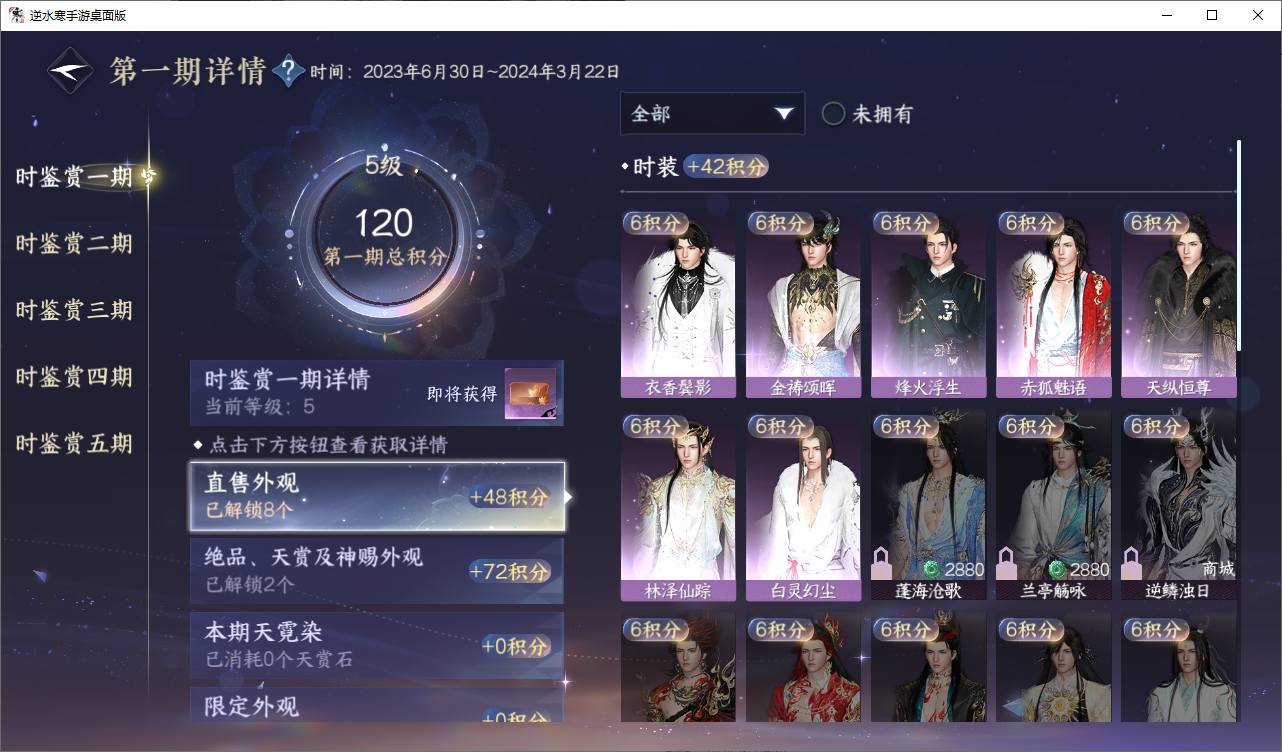Open the 本期天霓染 points entry
1282x752 pixels.
377,645
